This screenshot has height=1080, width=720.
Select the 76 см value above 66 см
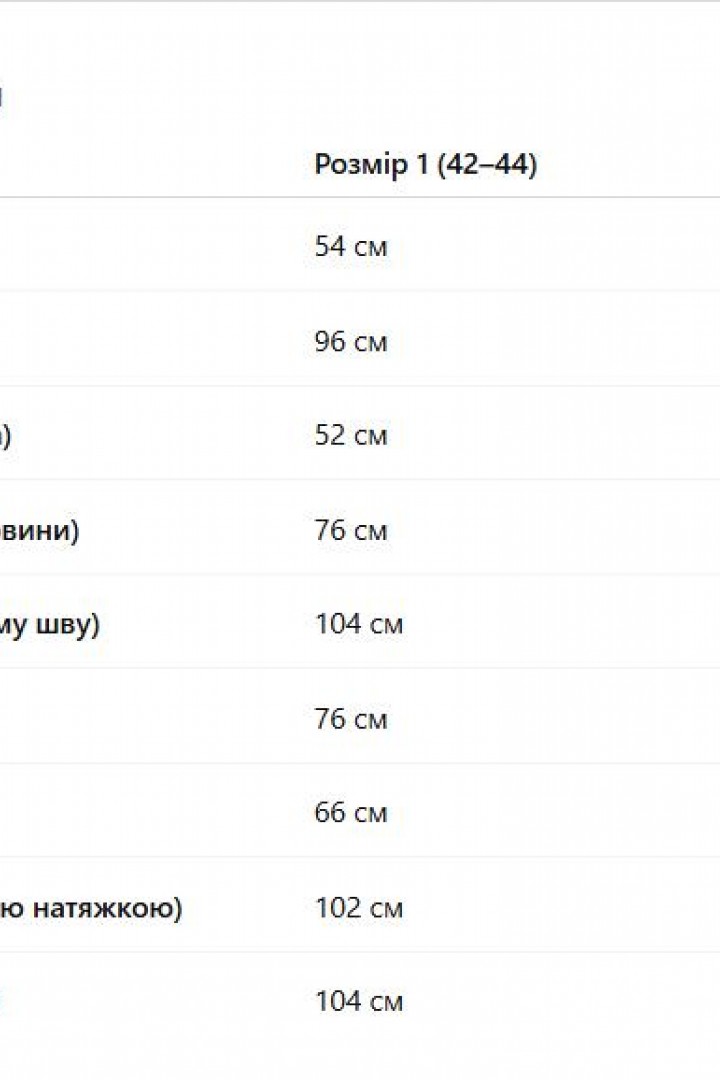coord(351,718)
